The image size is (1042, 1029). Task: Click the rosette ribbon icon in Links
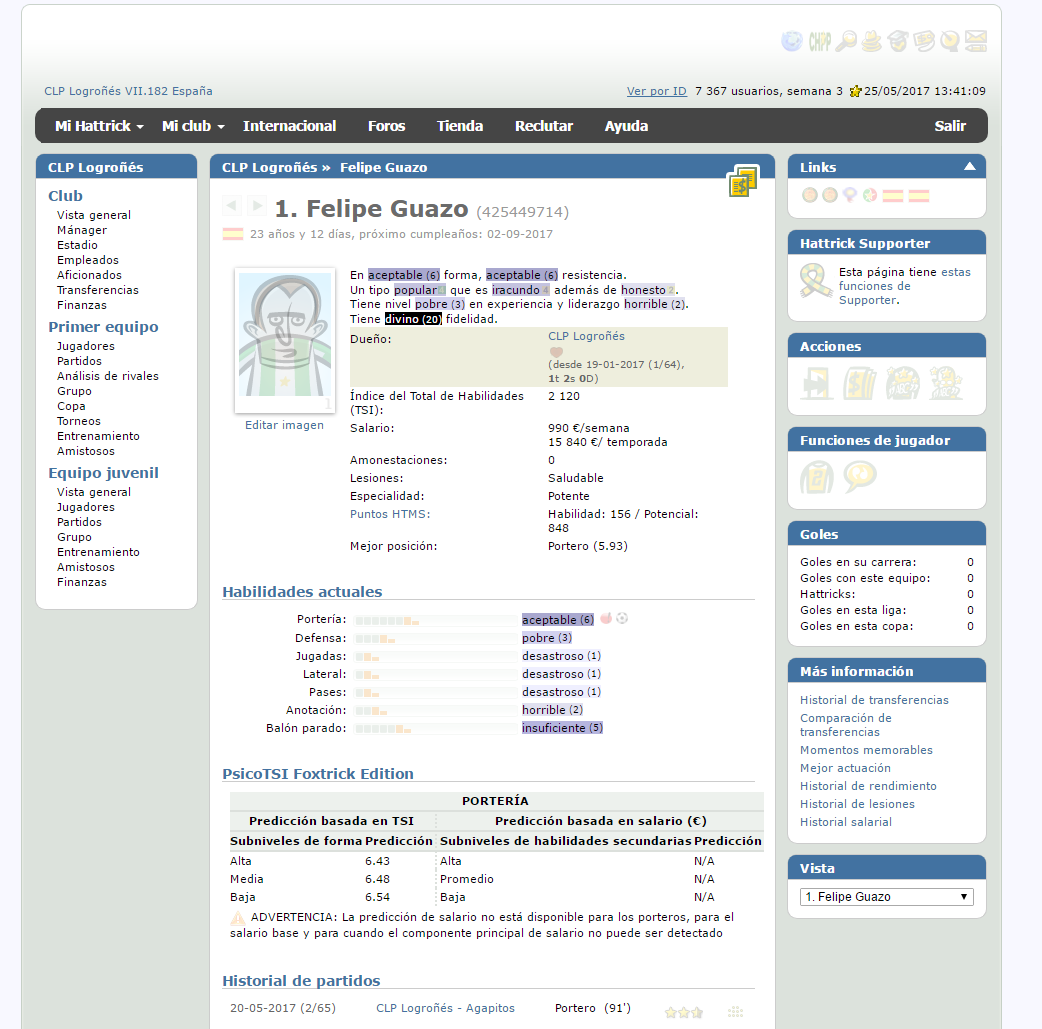click(x=849, y=195)
